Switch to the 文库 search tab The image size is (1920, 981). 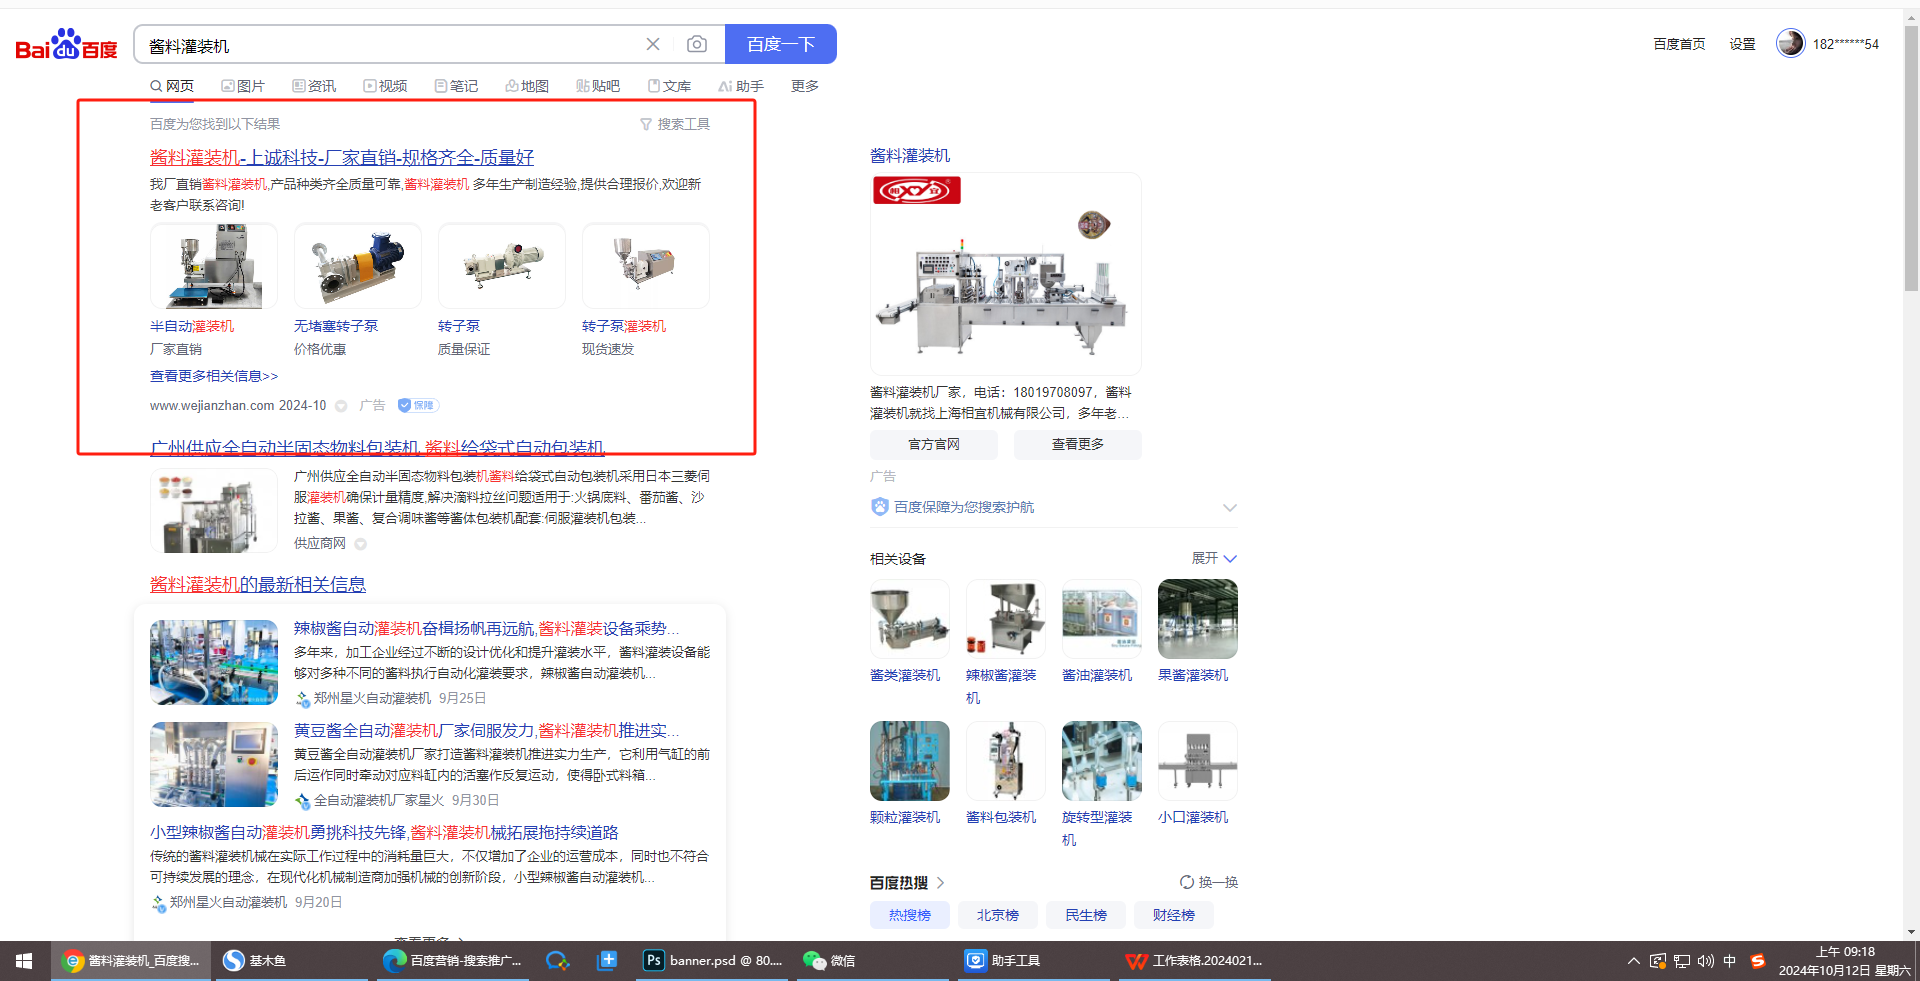(669, 86)
